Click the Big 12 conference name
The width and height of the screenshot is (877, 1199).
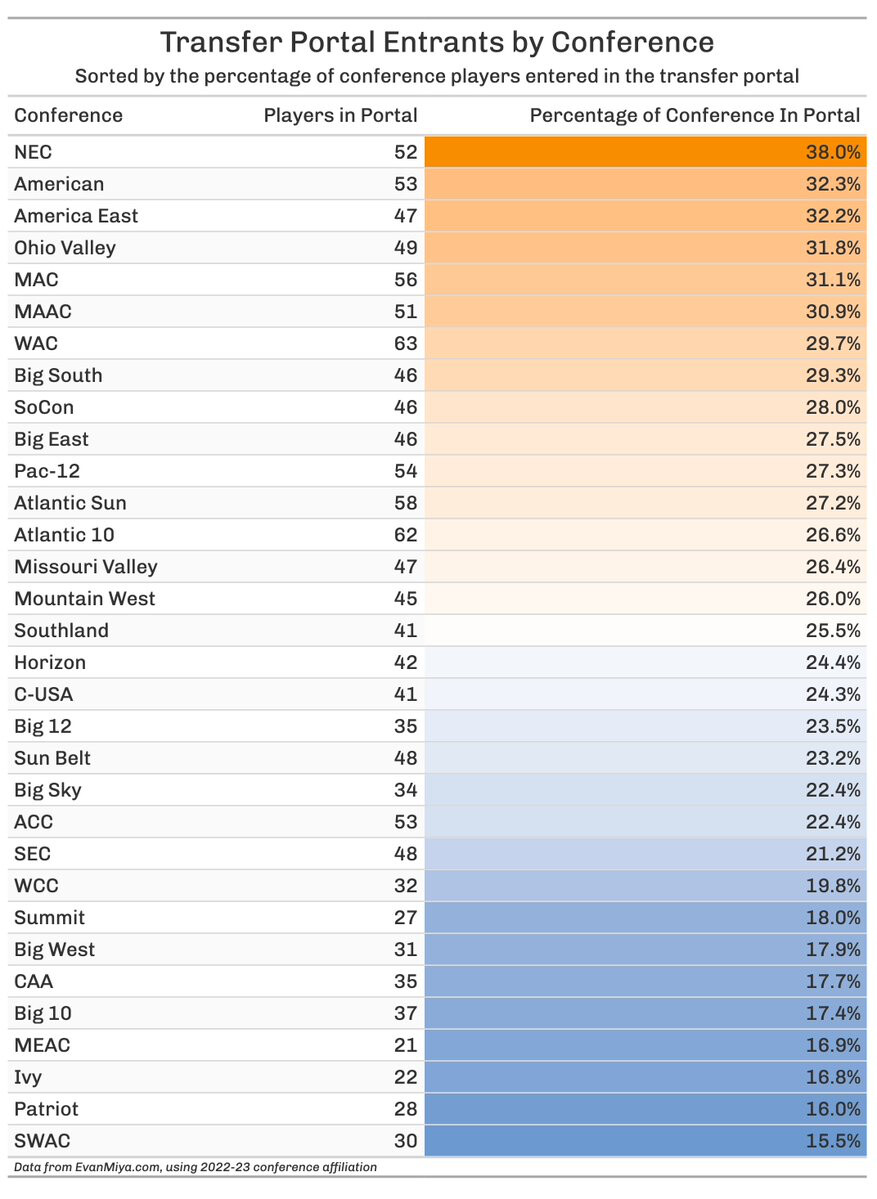[x=43, y=726]
